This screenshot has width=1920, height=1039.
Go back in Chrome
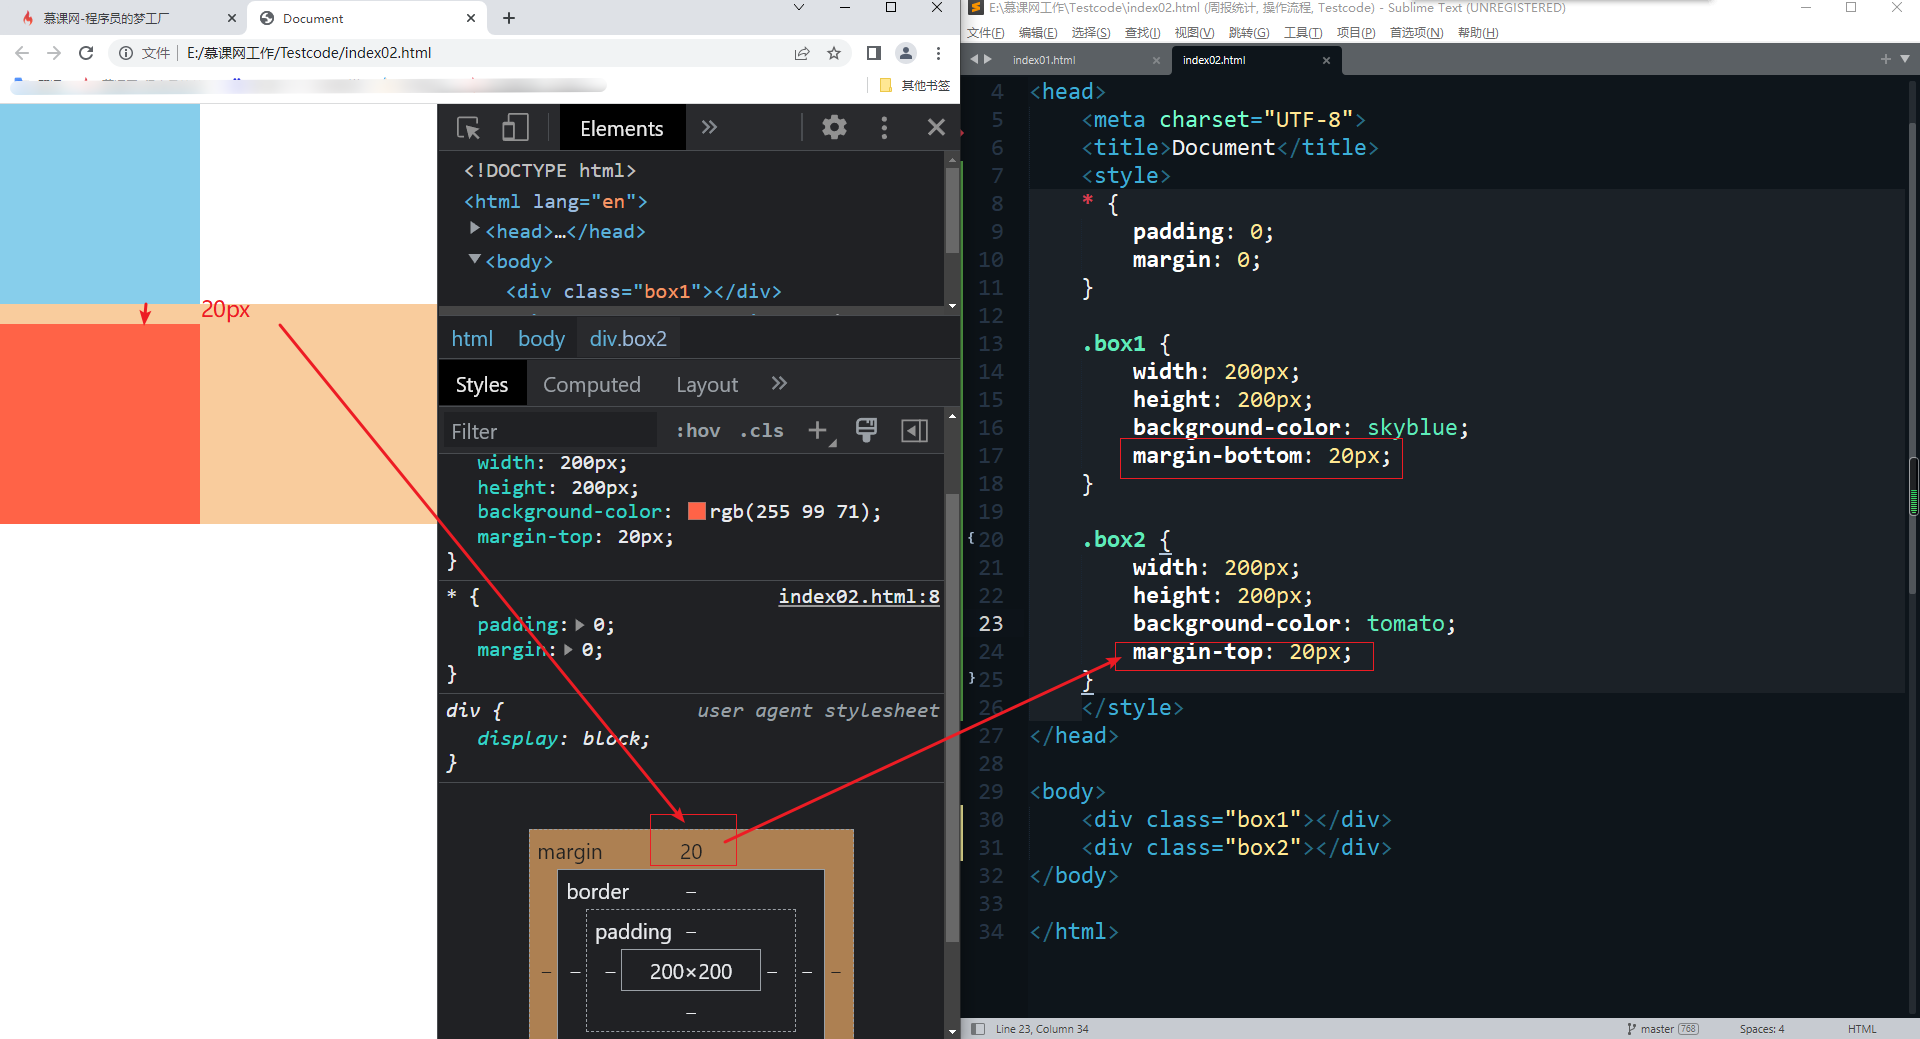(x=22, y=53)
